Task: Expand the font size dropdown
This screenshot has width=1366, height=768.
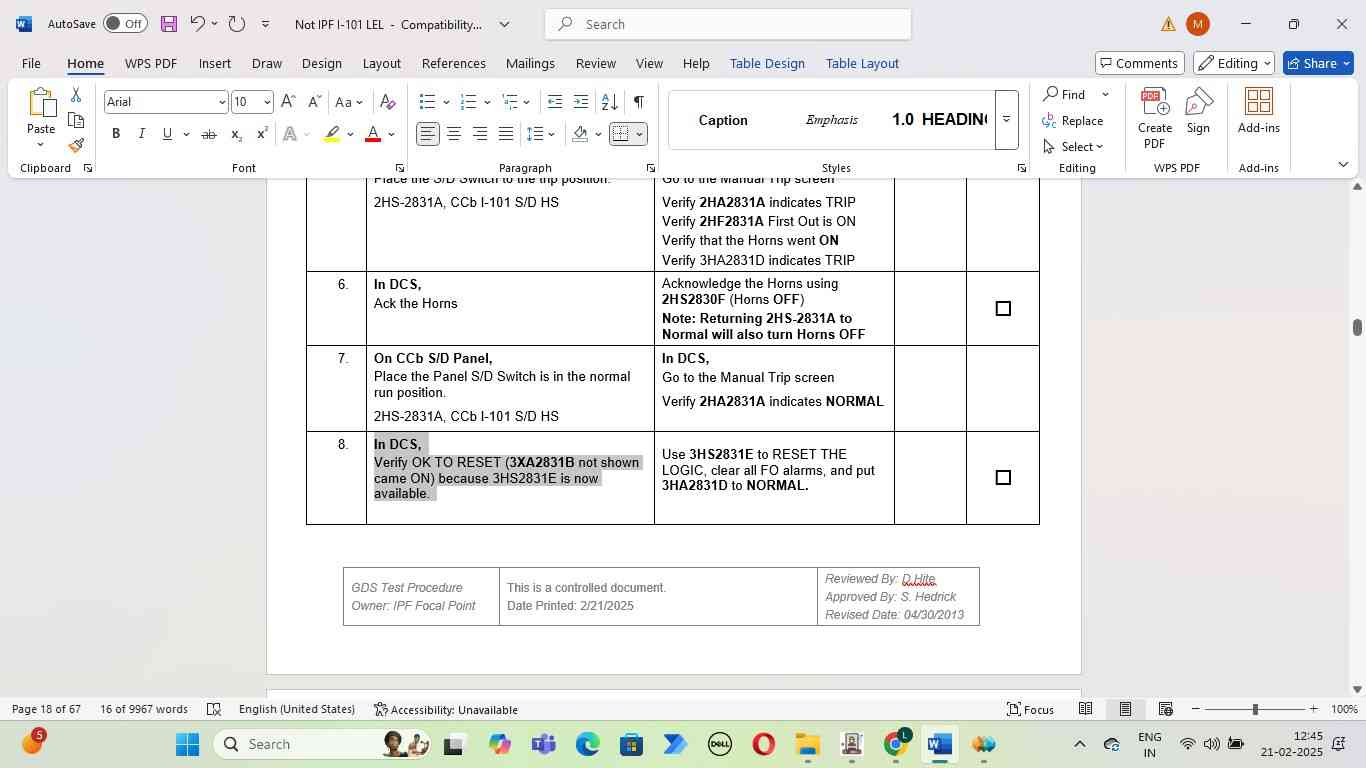Action: (267, 102)
